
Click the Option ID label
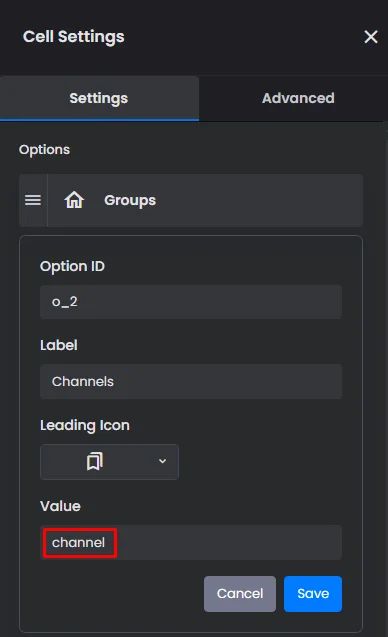(72, 266)
